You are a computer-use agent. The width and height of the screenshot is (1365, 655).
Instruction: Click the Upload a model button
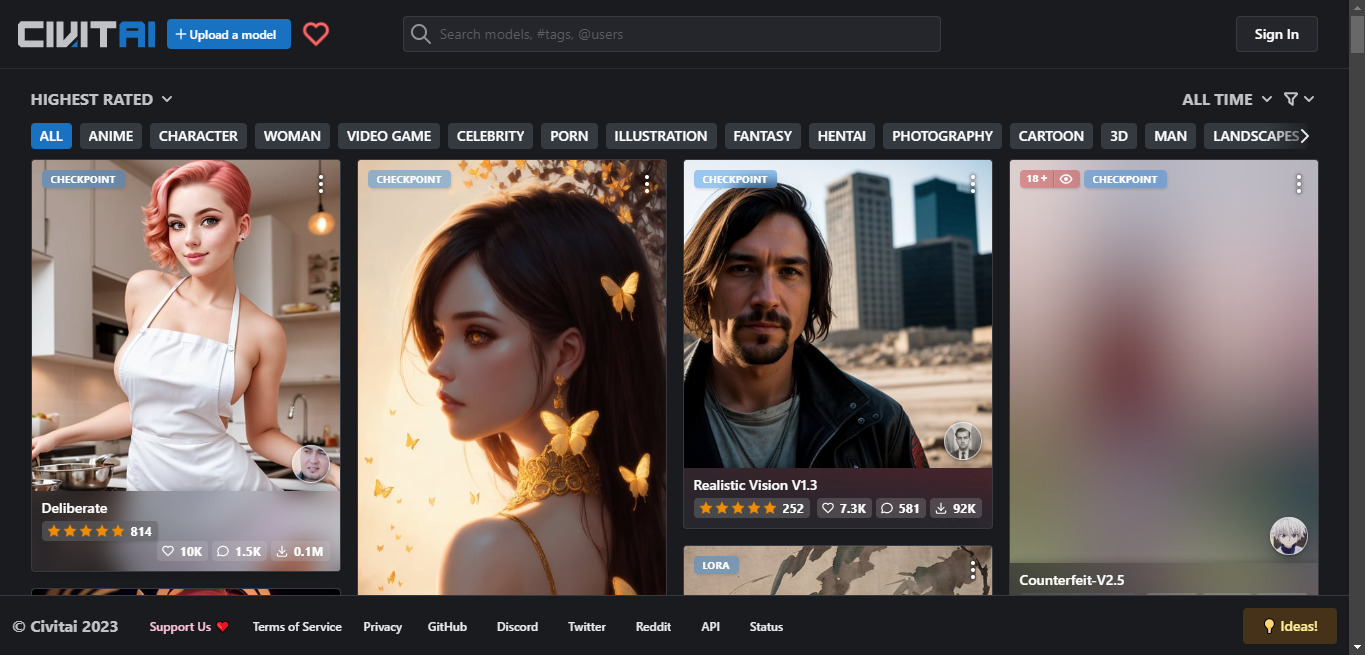coord(229,34)
